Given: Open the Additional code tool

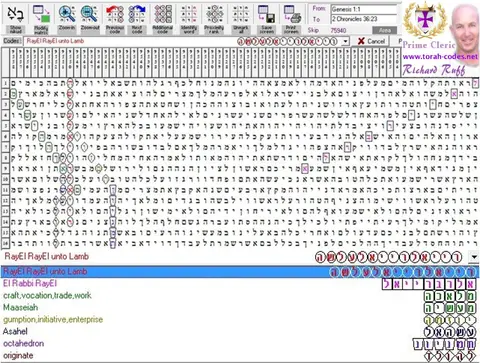Looking at the screenshot, I should coord(163,19).
